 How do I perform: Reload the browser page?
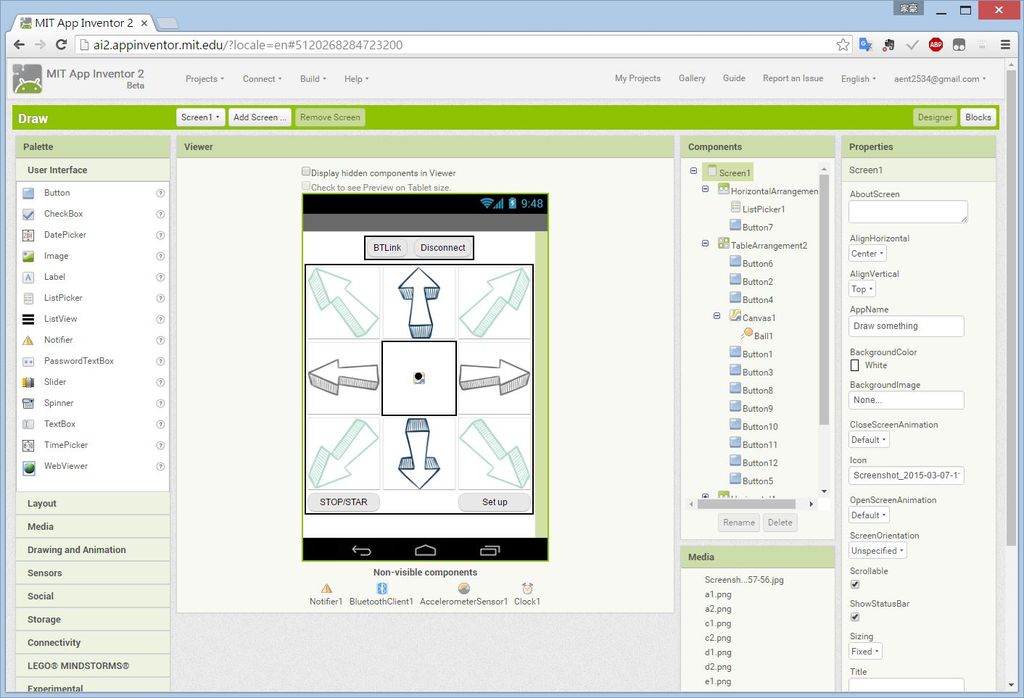[61, 44]
